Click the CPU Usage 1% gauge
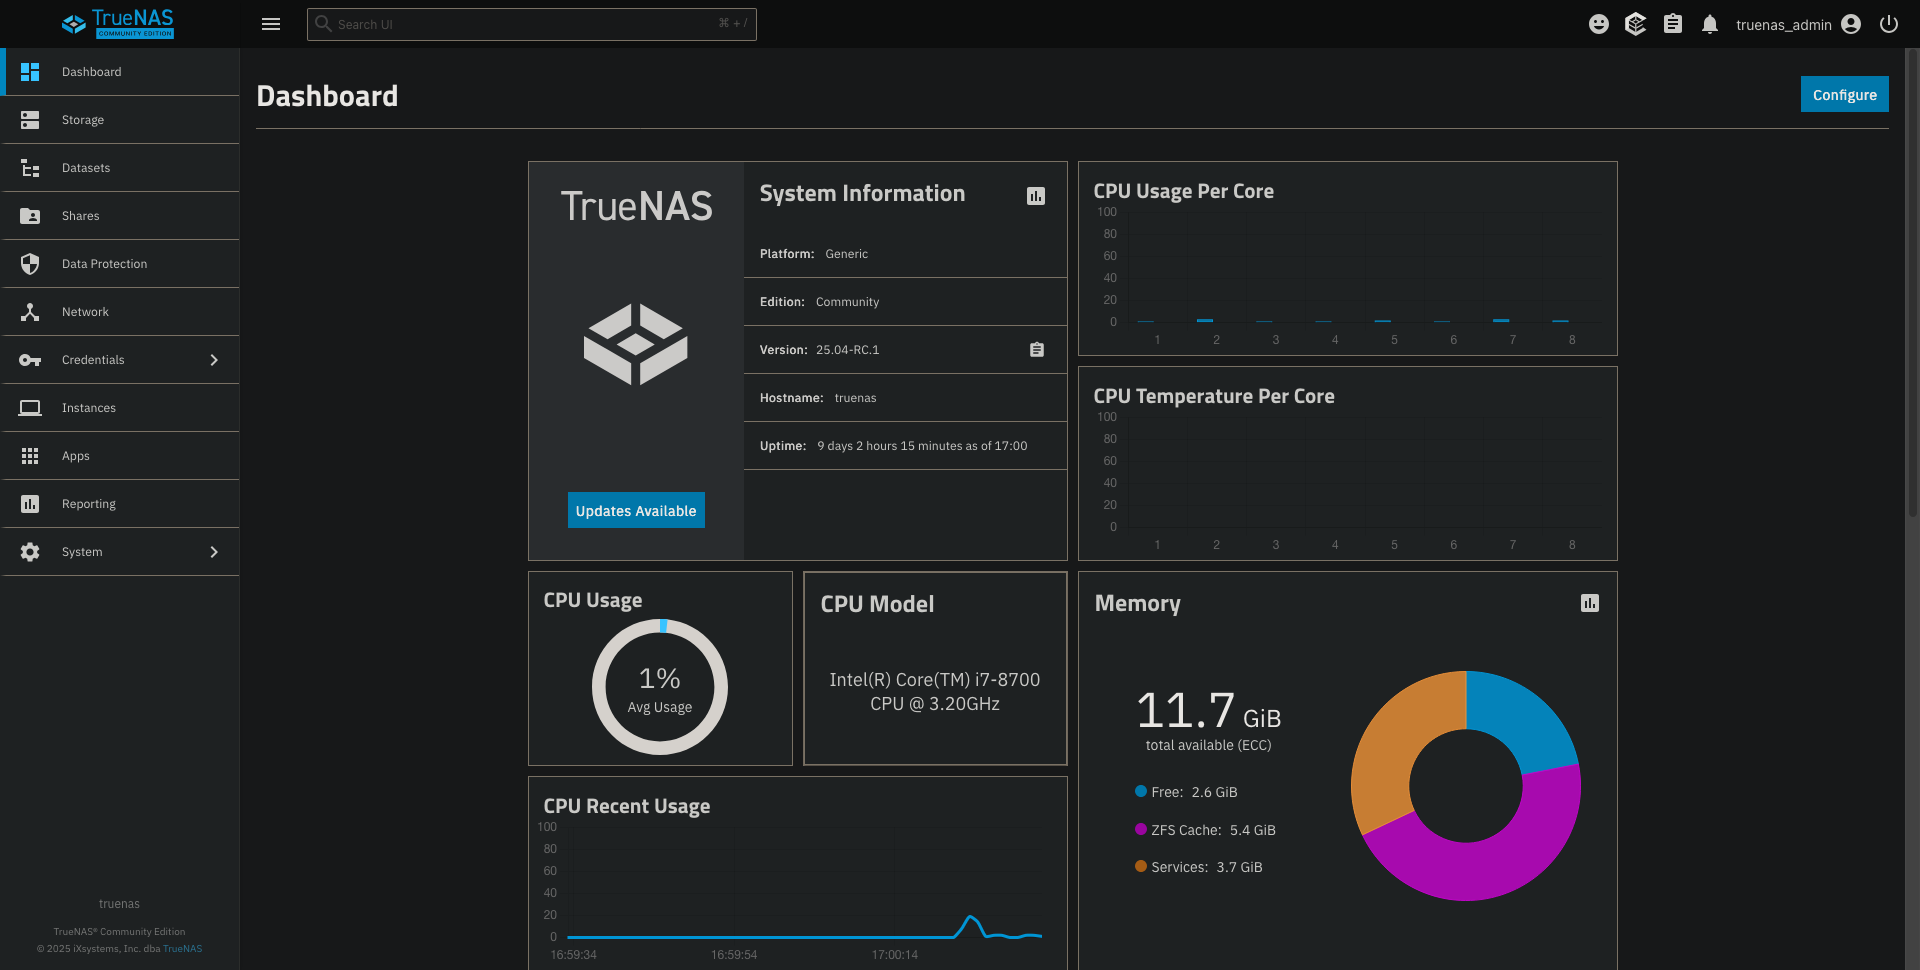Image resolution: width=1920 pixels, height=970 pixels. click(660, 687)
